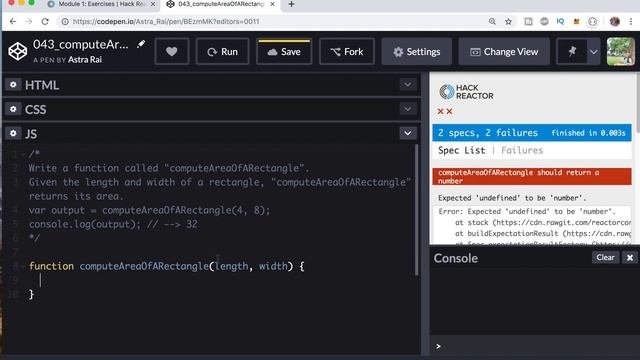Click the JS editor vertical scrollbar
Image resolution: width=640 pixels, height=360 pixels.
[x=416, y=210]
